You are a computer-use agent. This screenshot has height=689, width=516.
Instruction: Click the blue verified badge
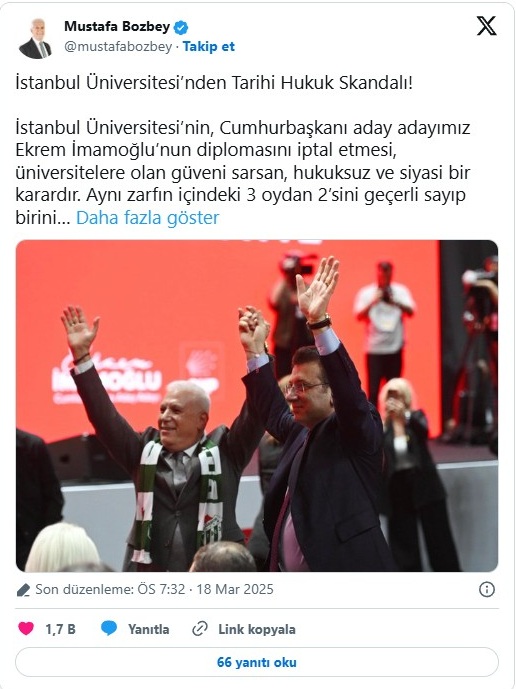pyautogui.click(x=181, y=28)
